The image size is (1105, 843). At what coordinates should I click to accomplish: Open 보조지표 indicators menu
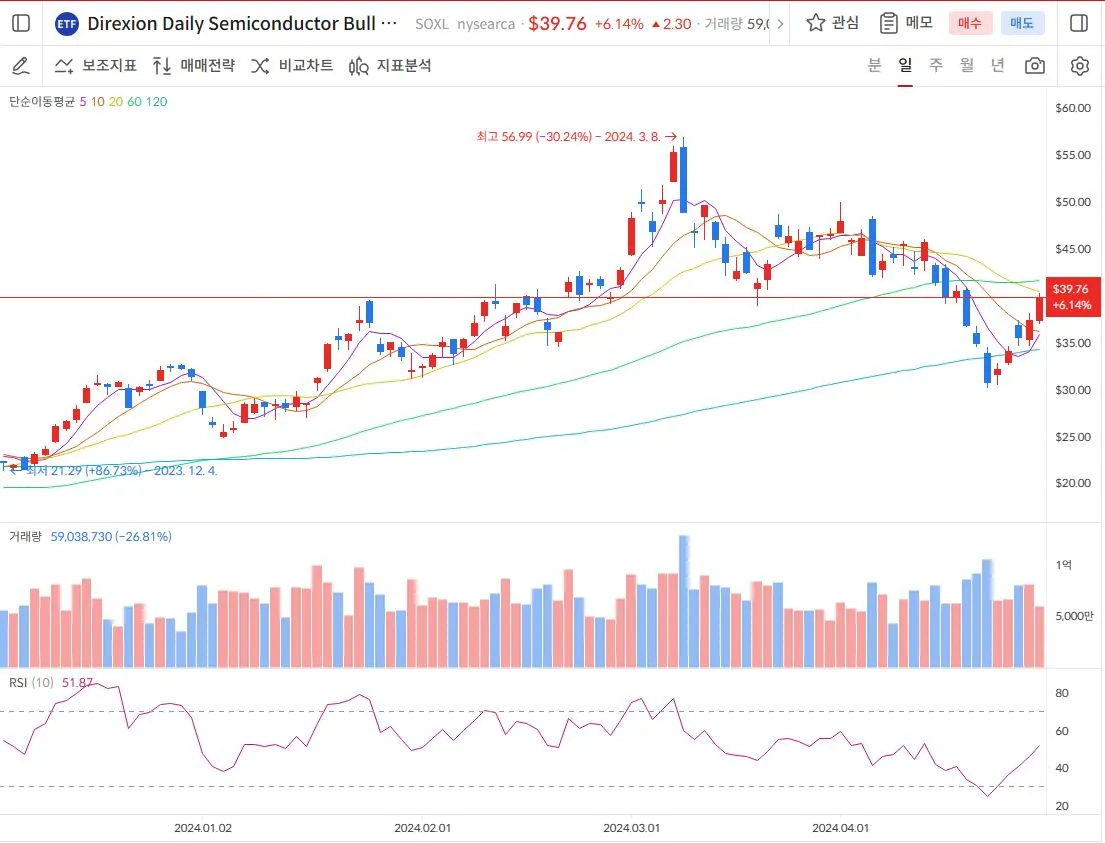click(x=96, y=66)
